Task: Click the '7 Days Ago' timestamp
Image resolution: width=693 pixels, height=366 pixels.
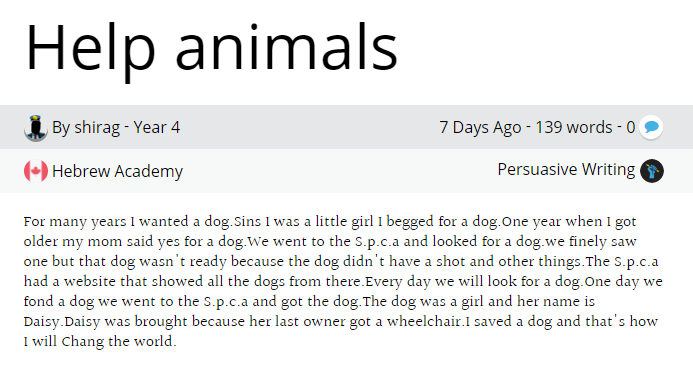Action: click(x=480, y=127)
